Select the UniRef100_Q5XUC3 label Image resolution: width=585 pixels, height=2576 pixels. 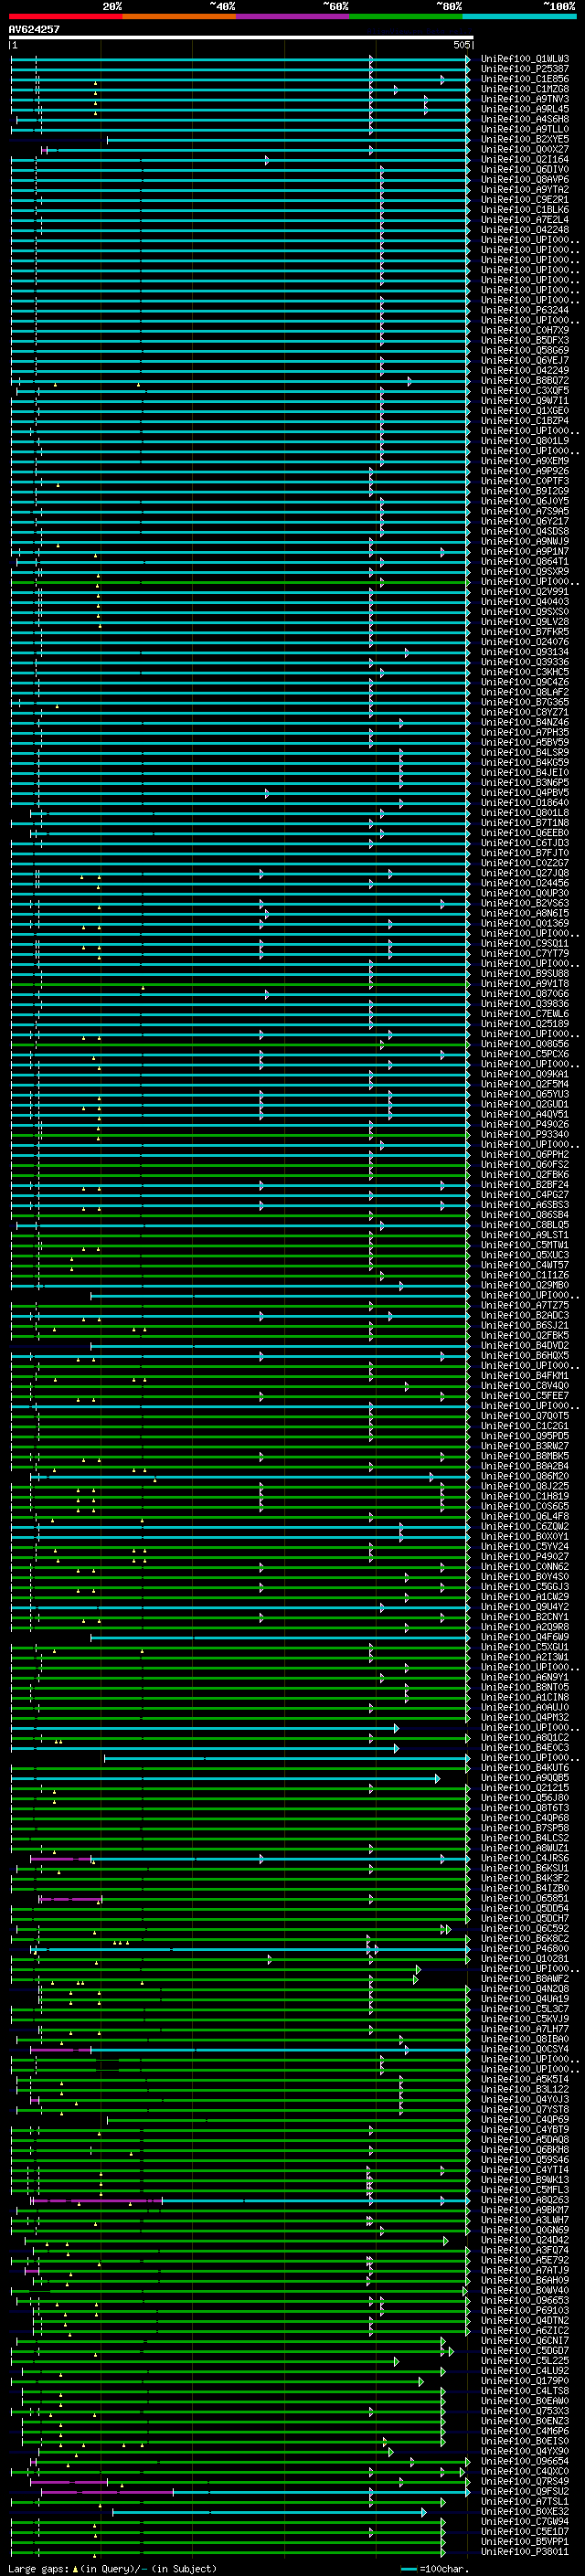[x=525, y=1255]
